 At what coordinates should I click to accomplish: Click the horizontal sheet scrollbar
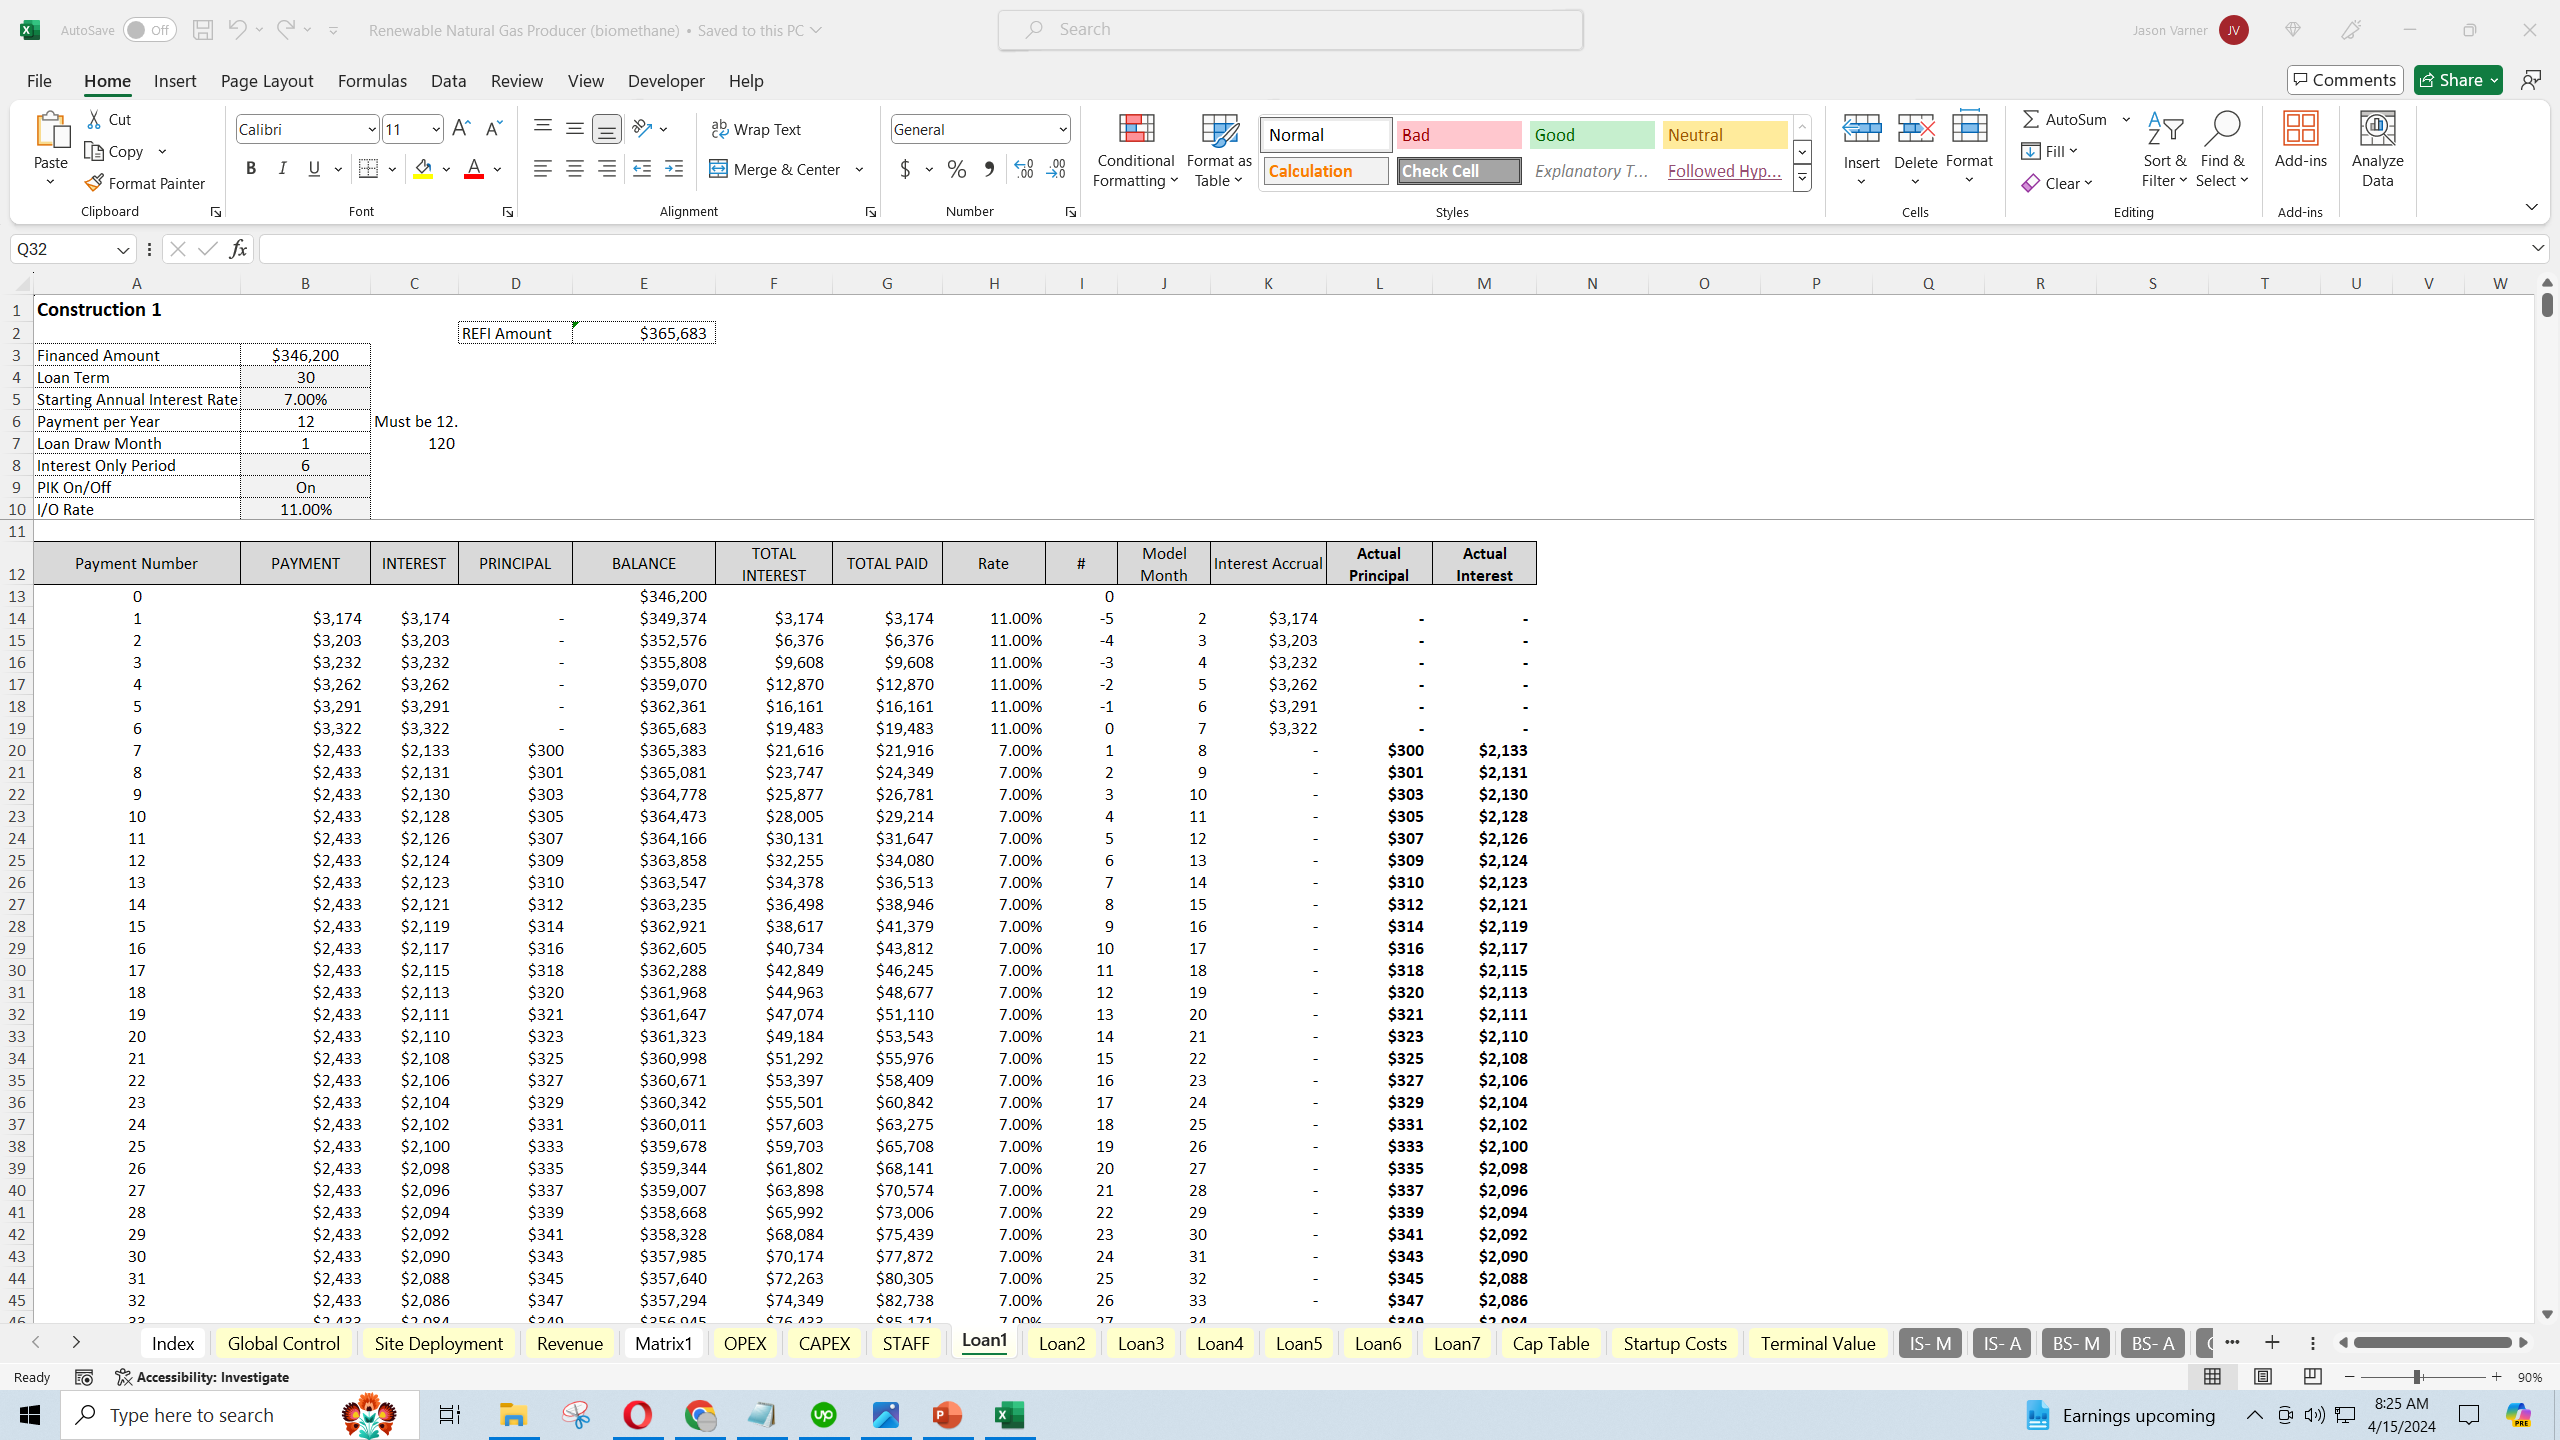pyautogui.click(x=2432, y=1343)
